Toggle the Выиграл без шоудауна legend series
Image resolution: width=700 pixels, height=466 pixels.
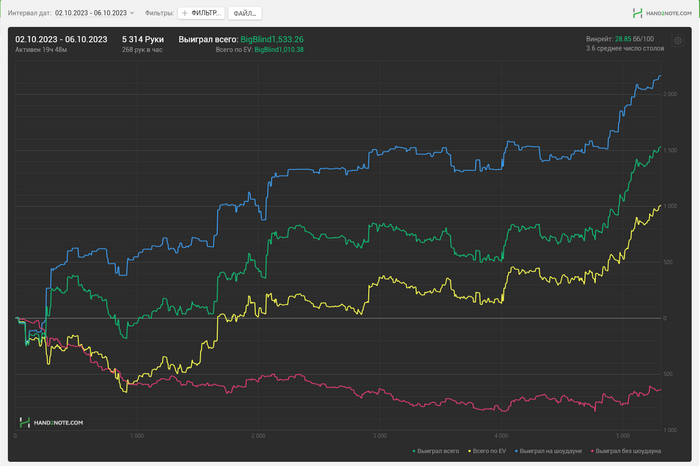pos(625,451)
